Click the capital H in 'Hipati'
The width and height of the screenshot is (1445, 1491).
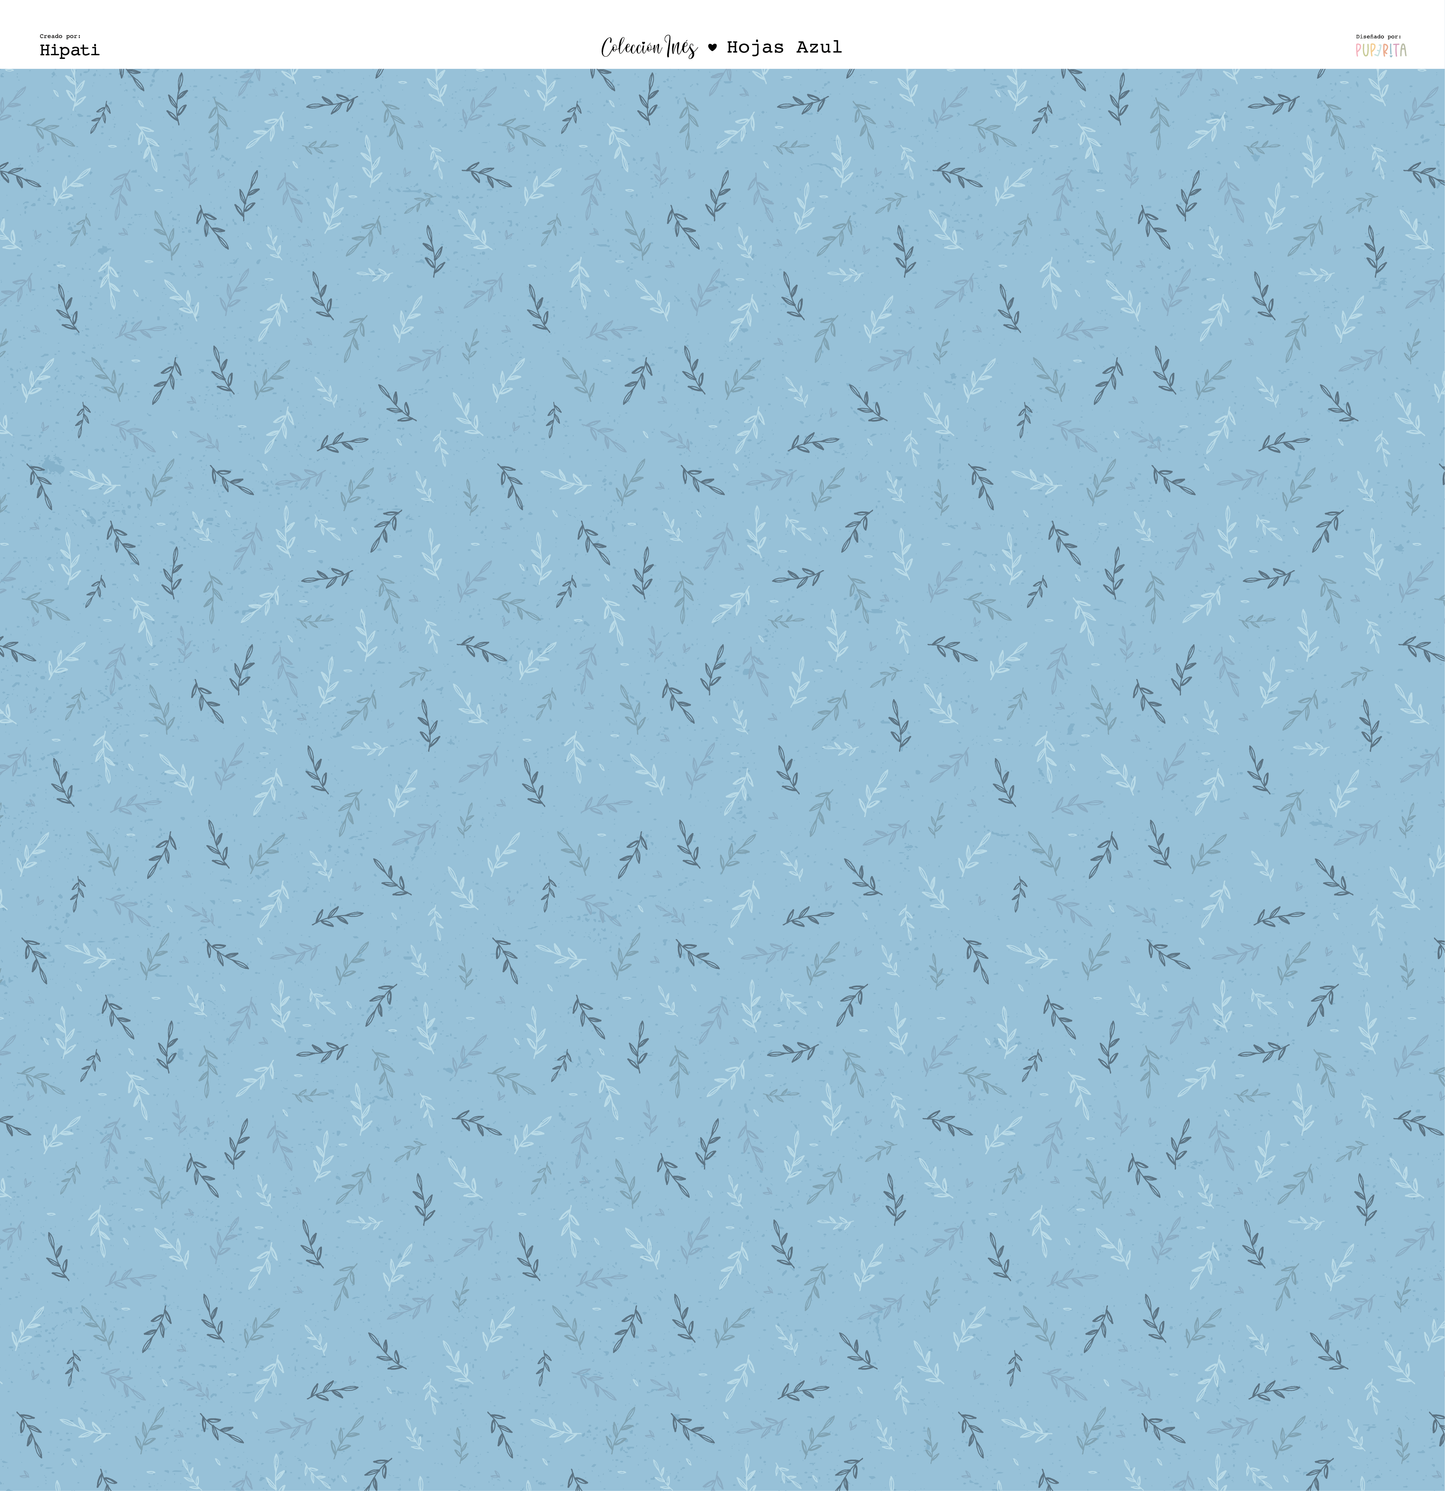click(46, 50)
